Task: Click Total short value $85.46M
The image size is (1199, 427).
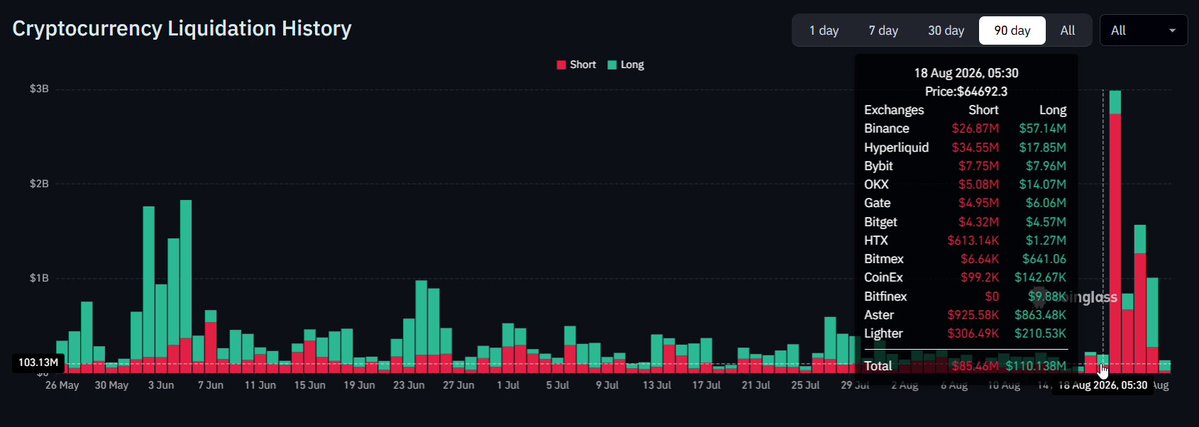Action: coord(975,367)
